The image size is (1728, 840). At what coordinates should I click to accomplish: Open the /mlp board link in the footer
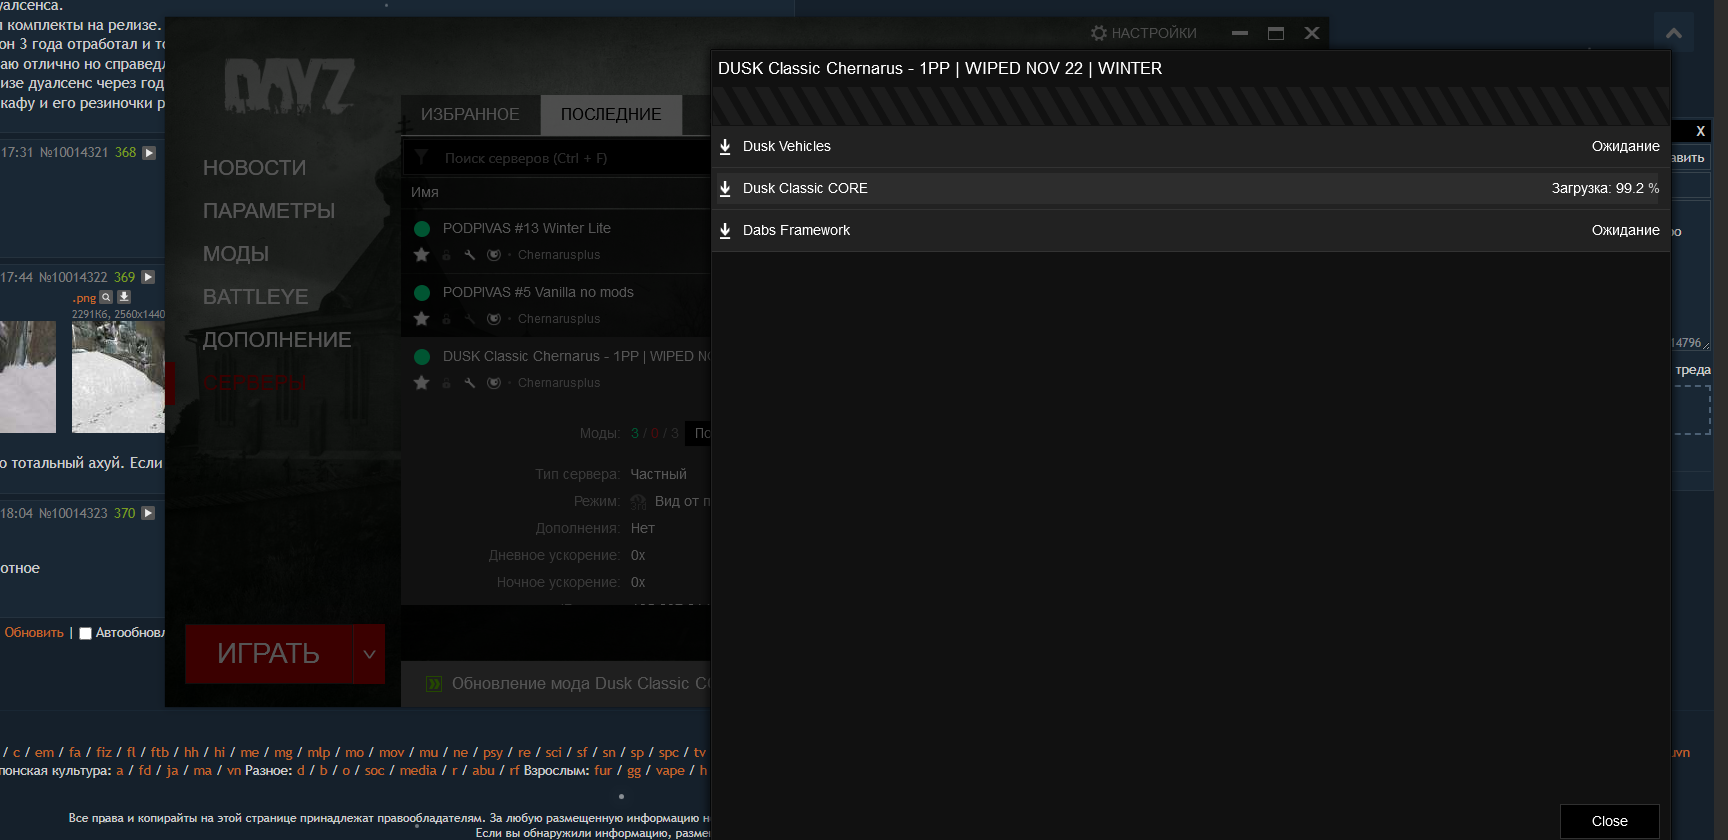tap(319, 753)
